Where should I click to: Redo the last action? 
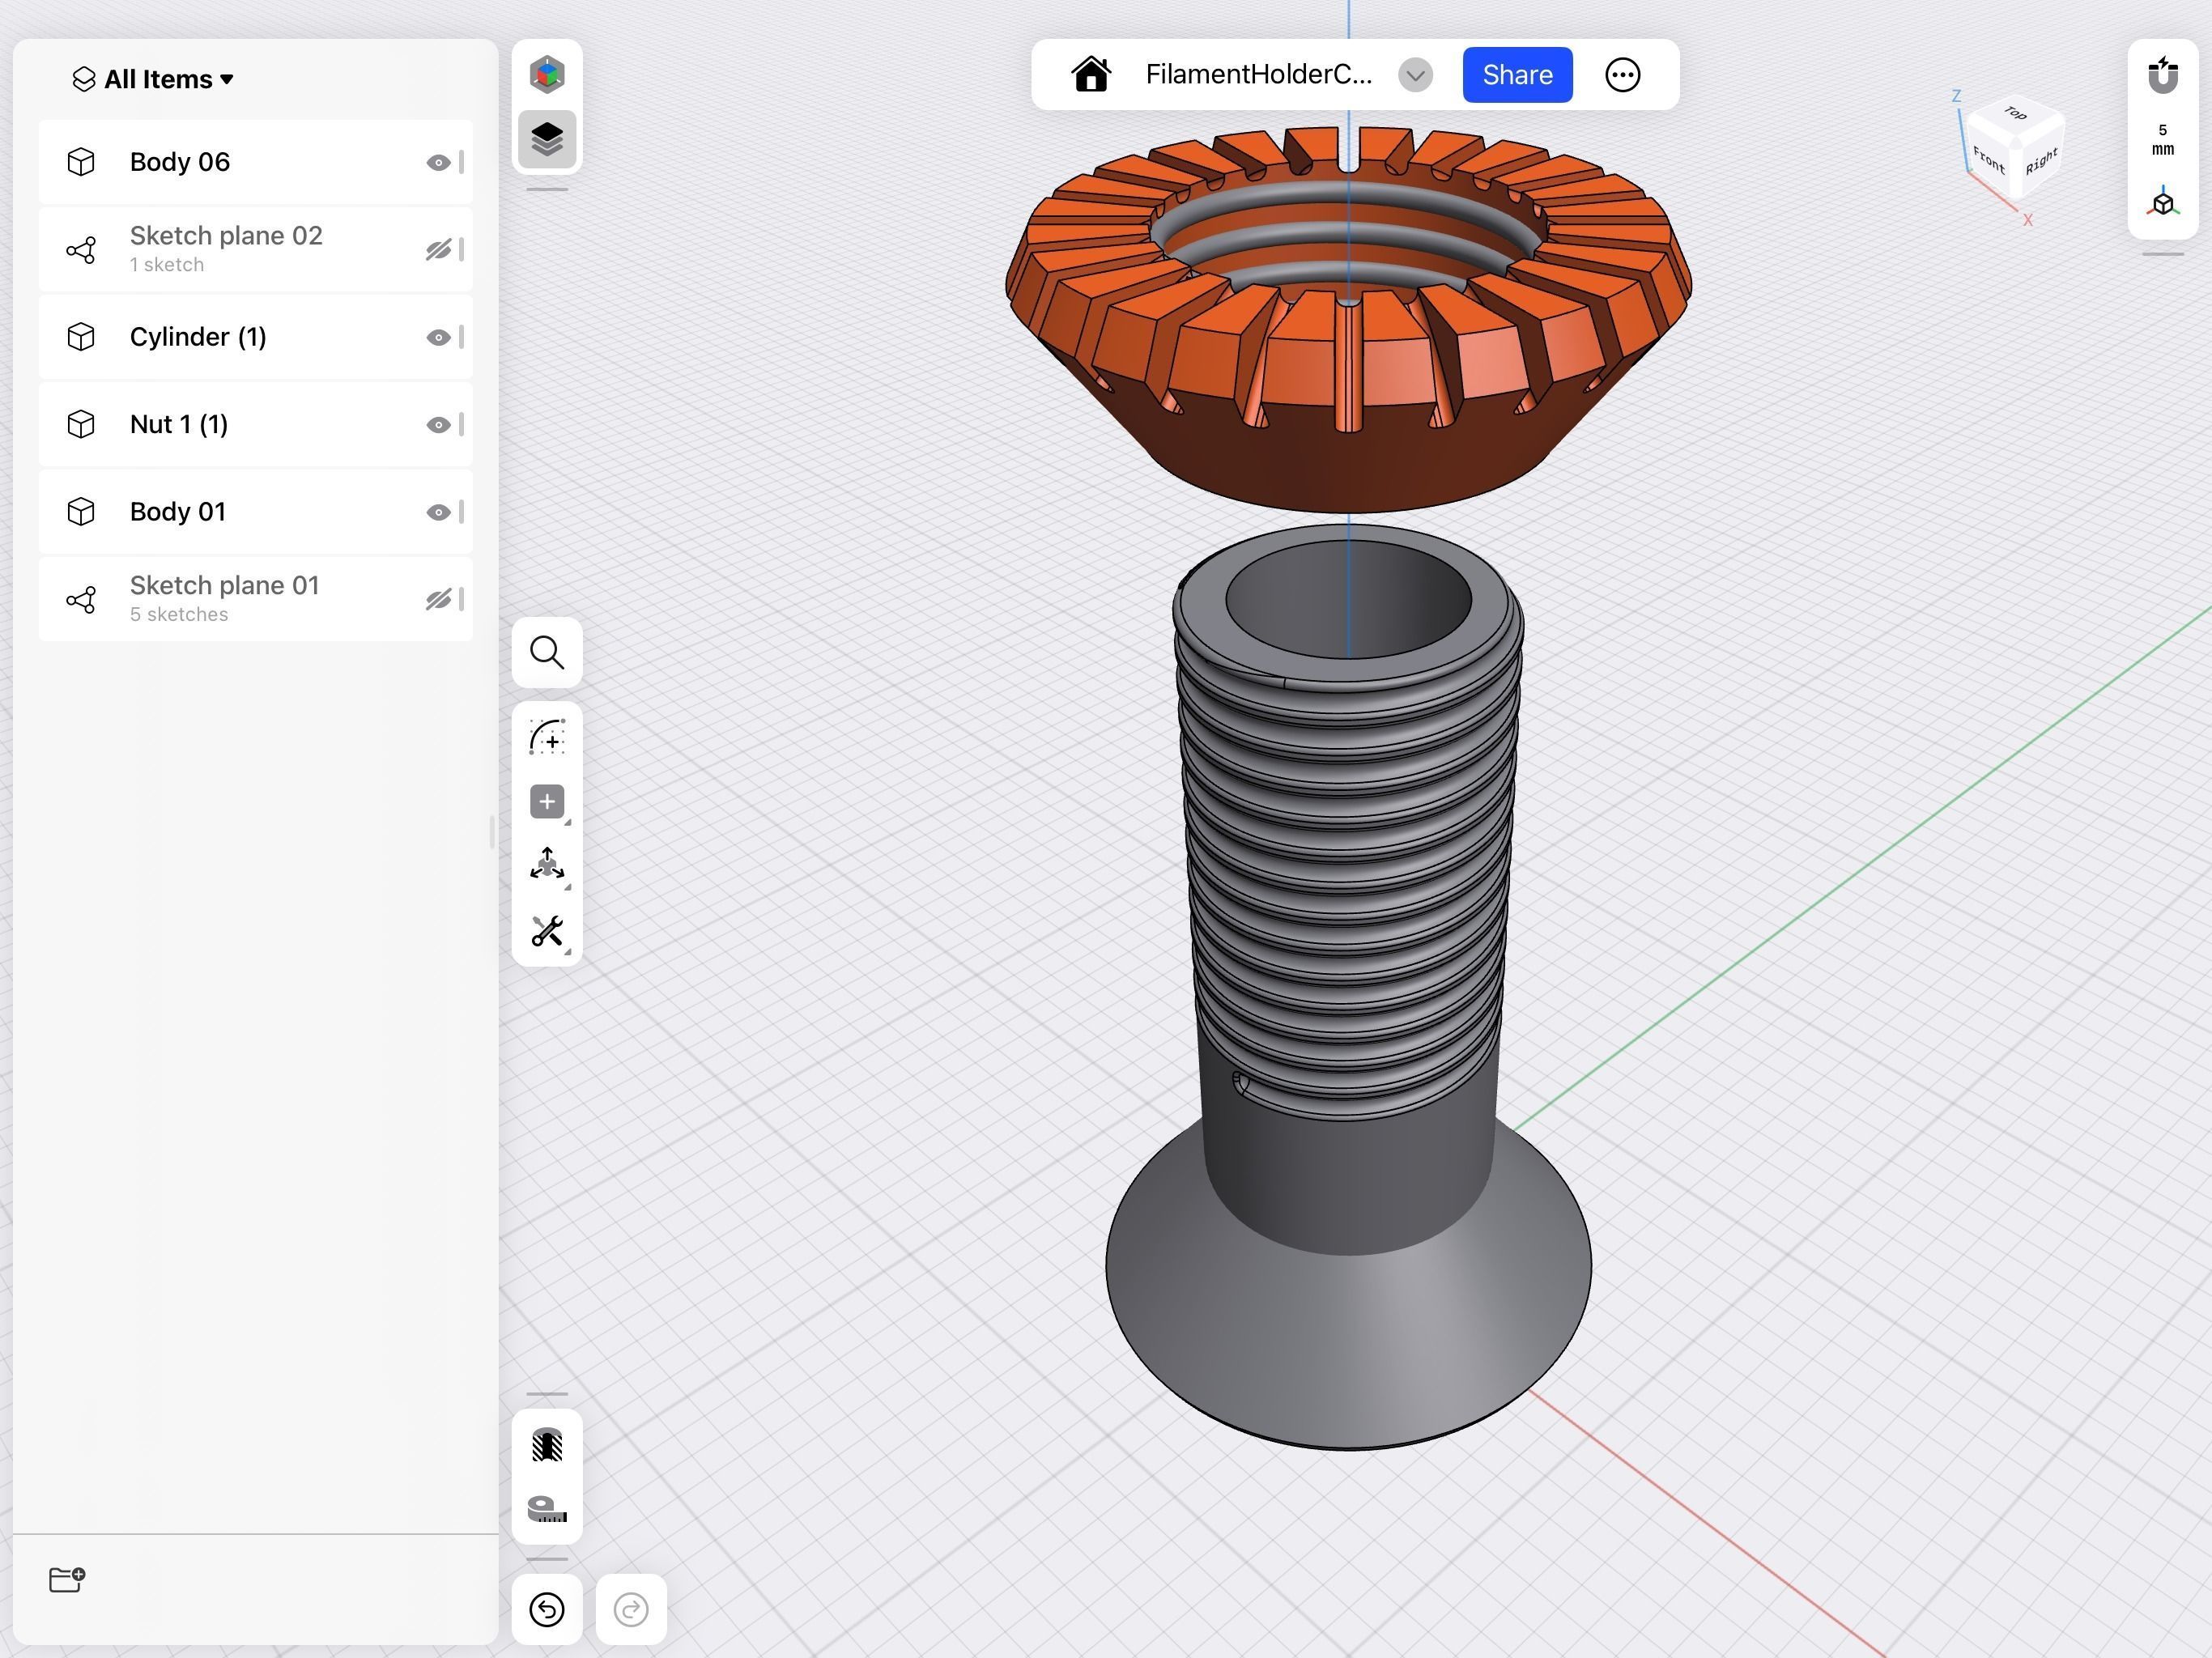(631, 1609)
